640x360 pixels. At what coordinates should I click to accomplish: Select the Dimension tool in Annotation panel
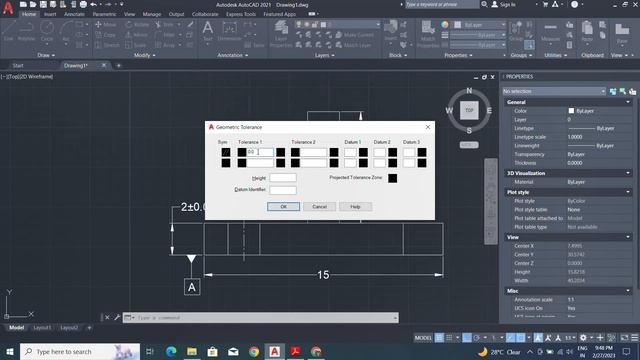229,31
